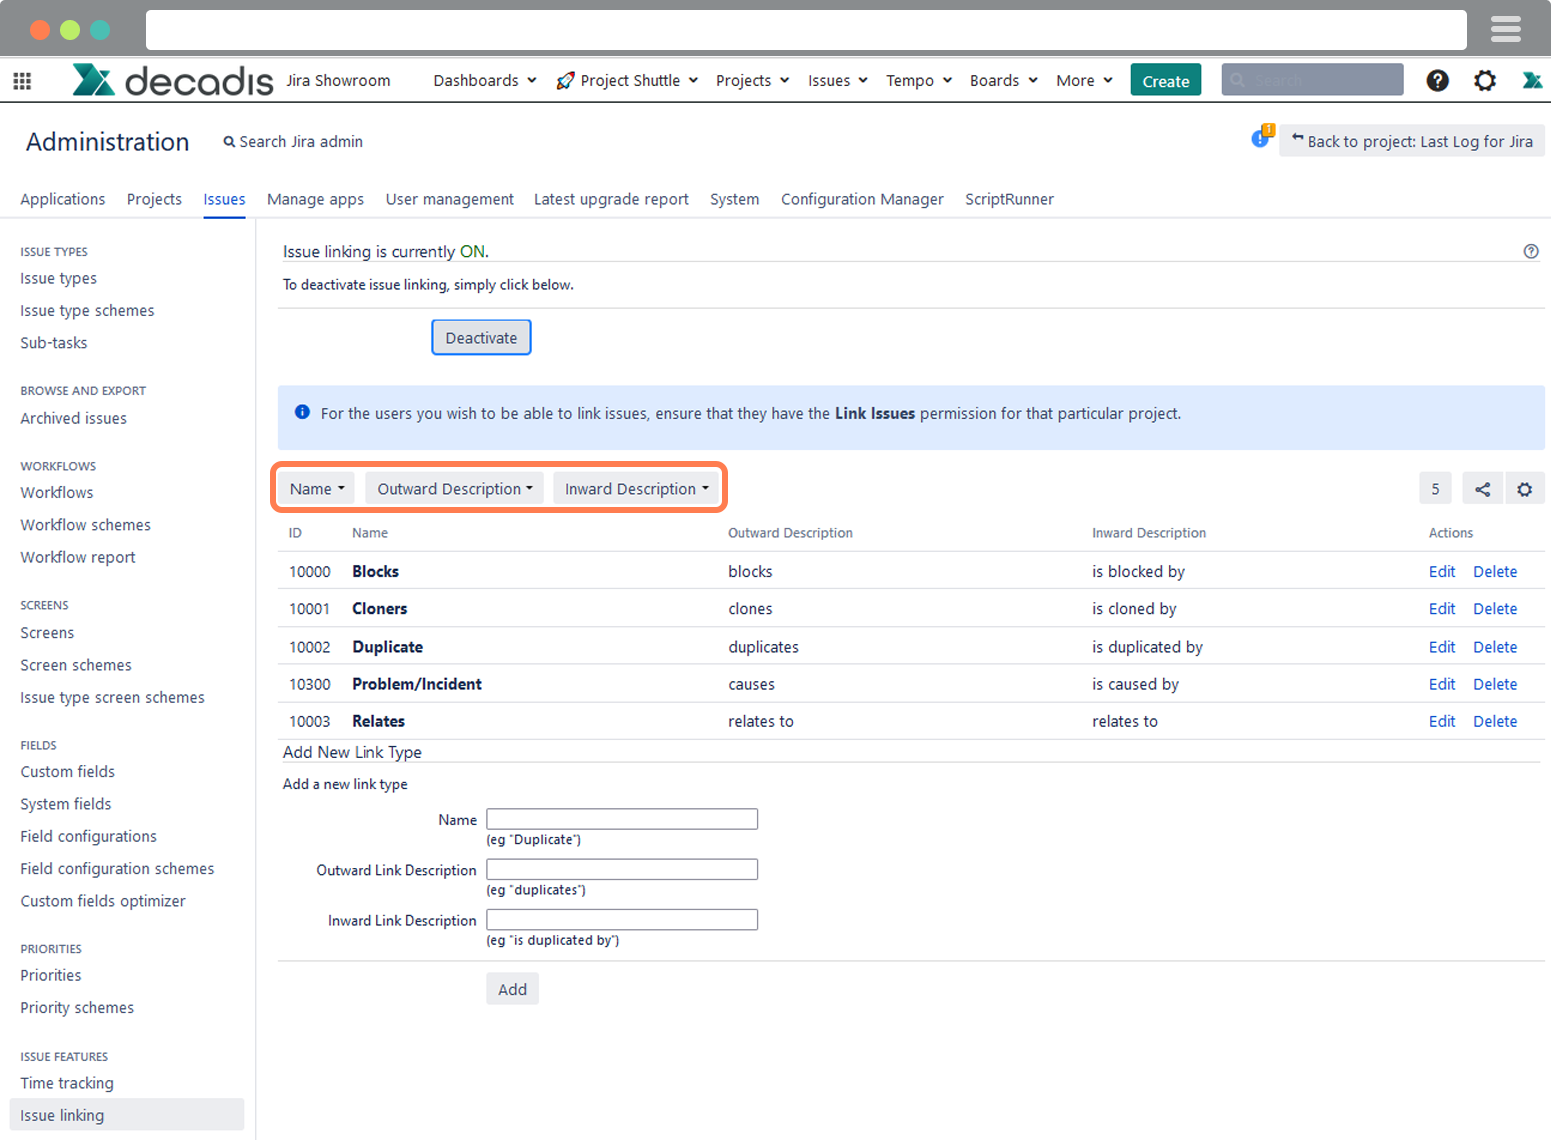The image size is (1551, 1140).
Task: Expand the Outward Description filter dropdown
Action: [x=454, y=489]
